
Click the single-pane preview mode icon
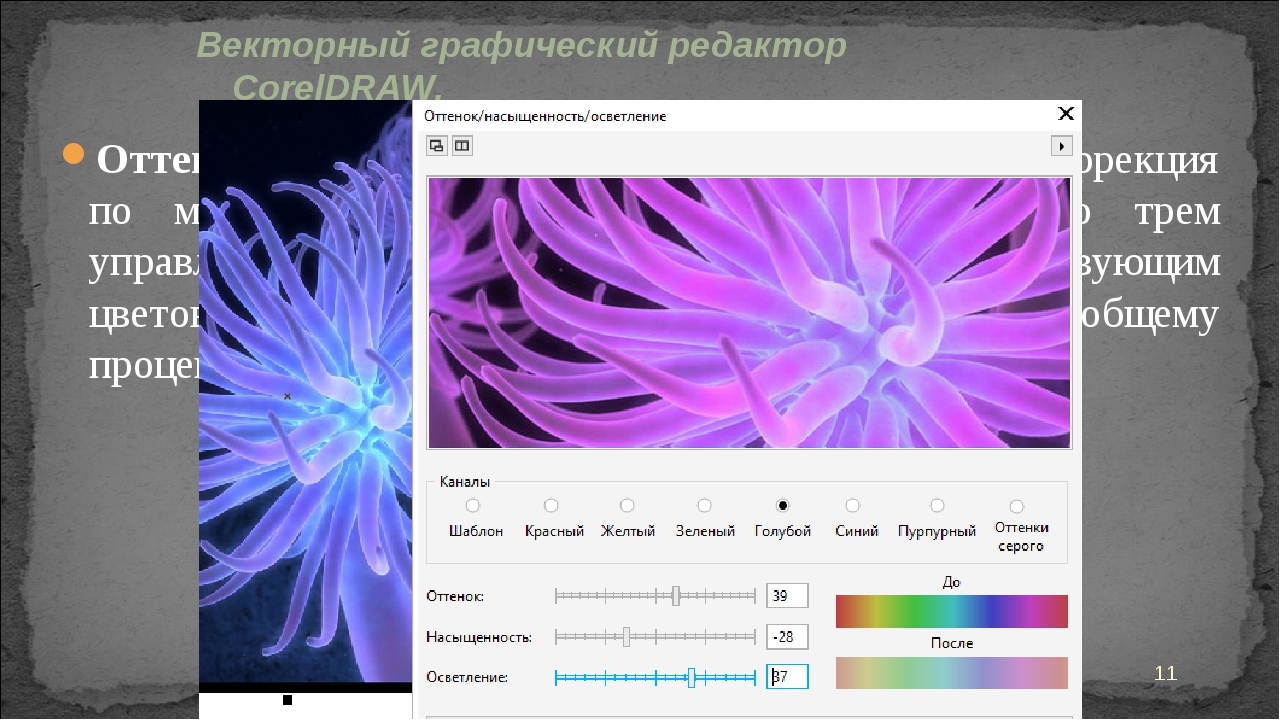click(437, 146)
